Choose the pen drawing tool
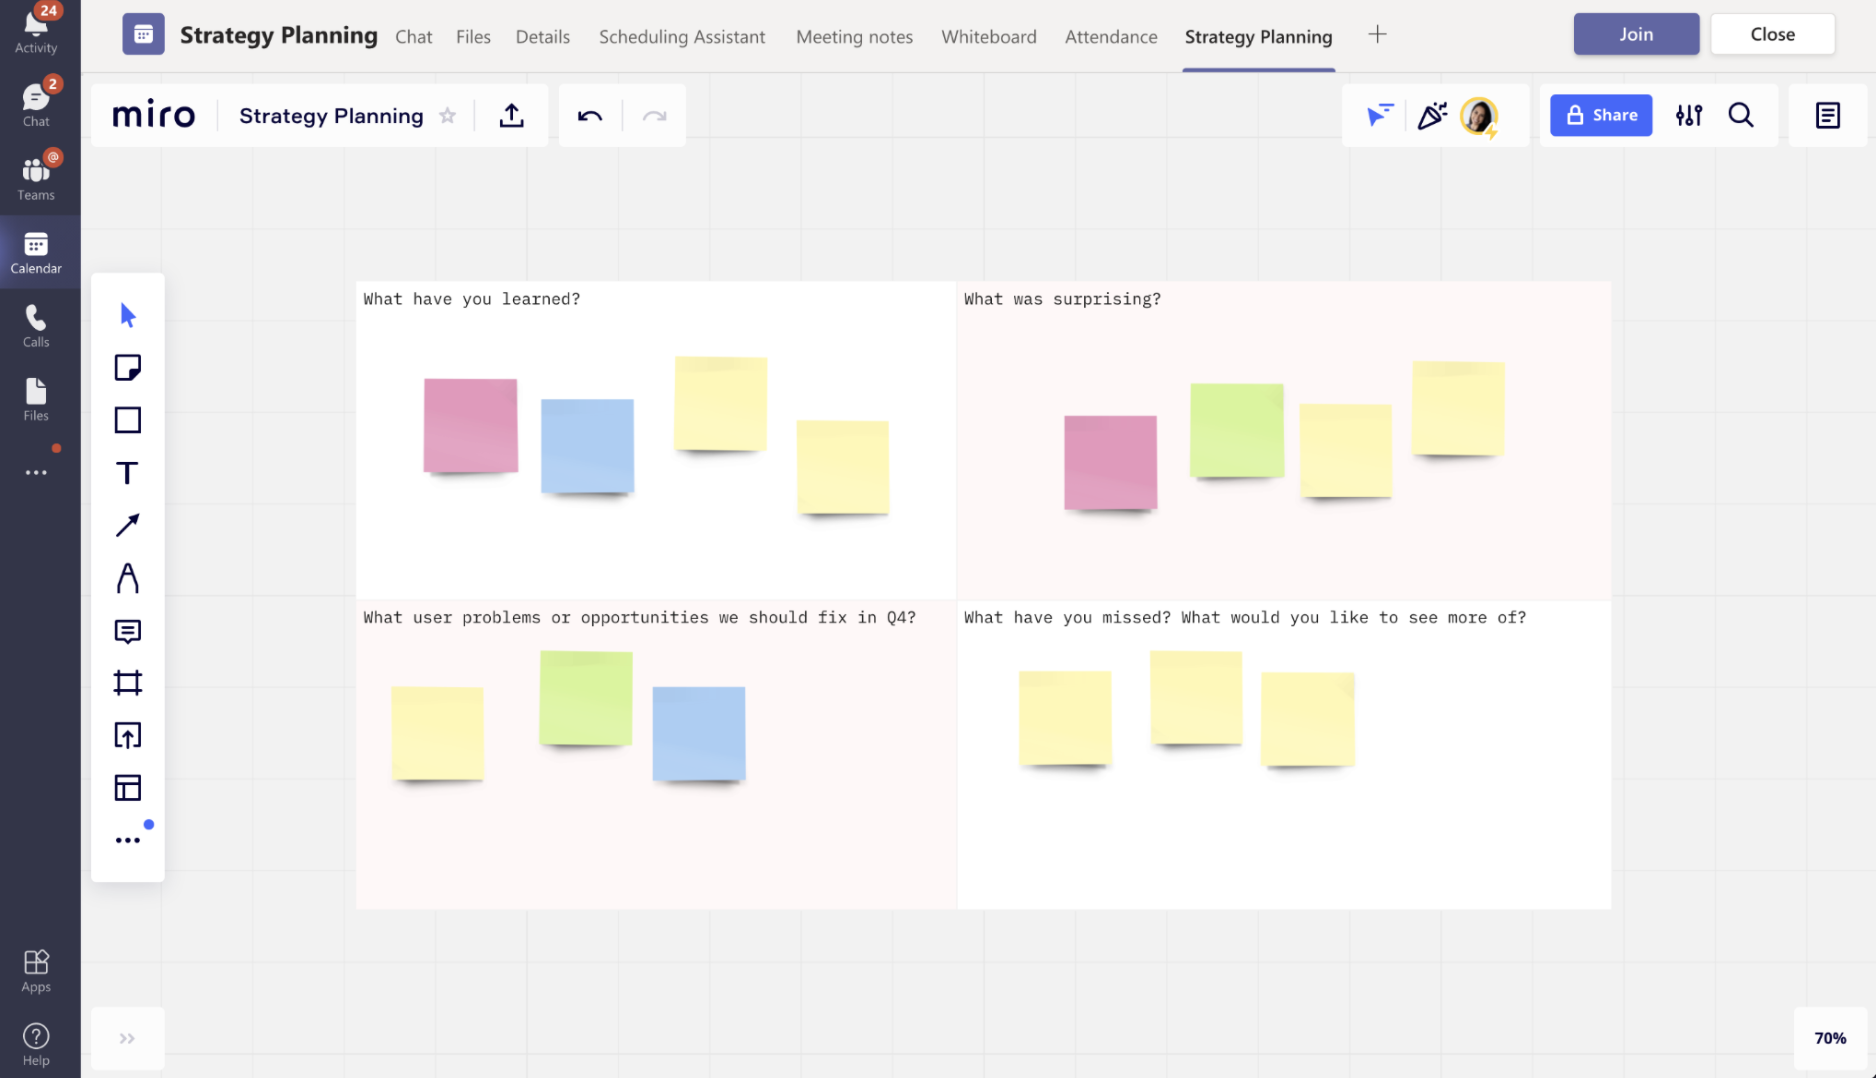The height and width of the screenshot is (1078, 1876). point(127,578)
